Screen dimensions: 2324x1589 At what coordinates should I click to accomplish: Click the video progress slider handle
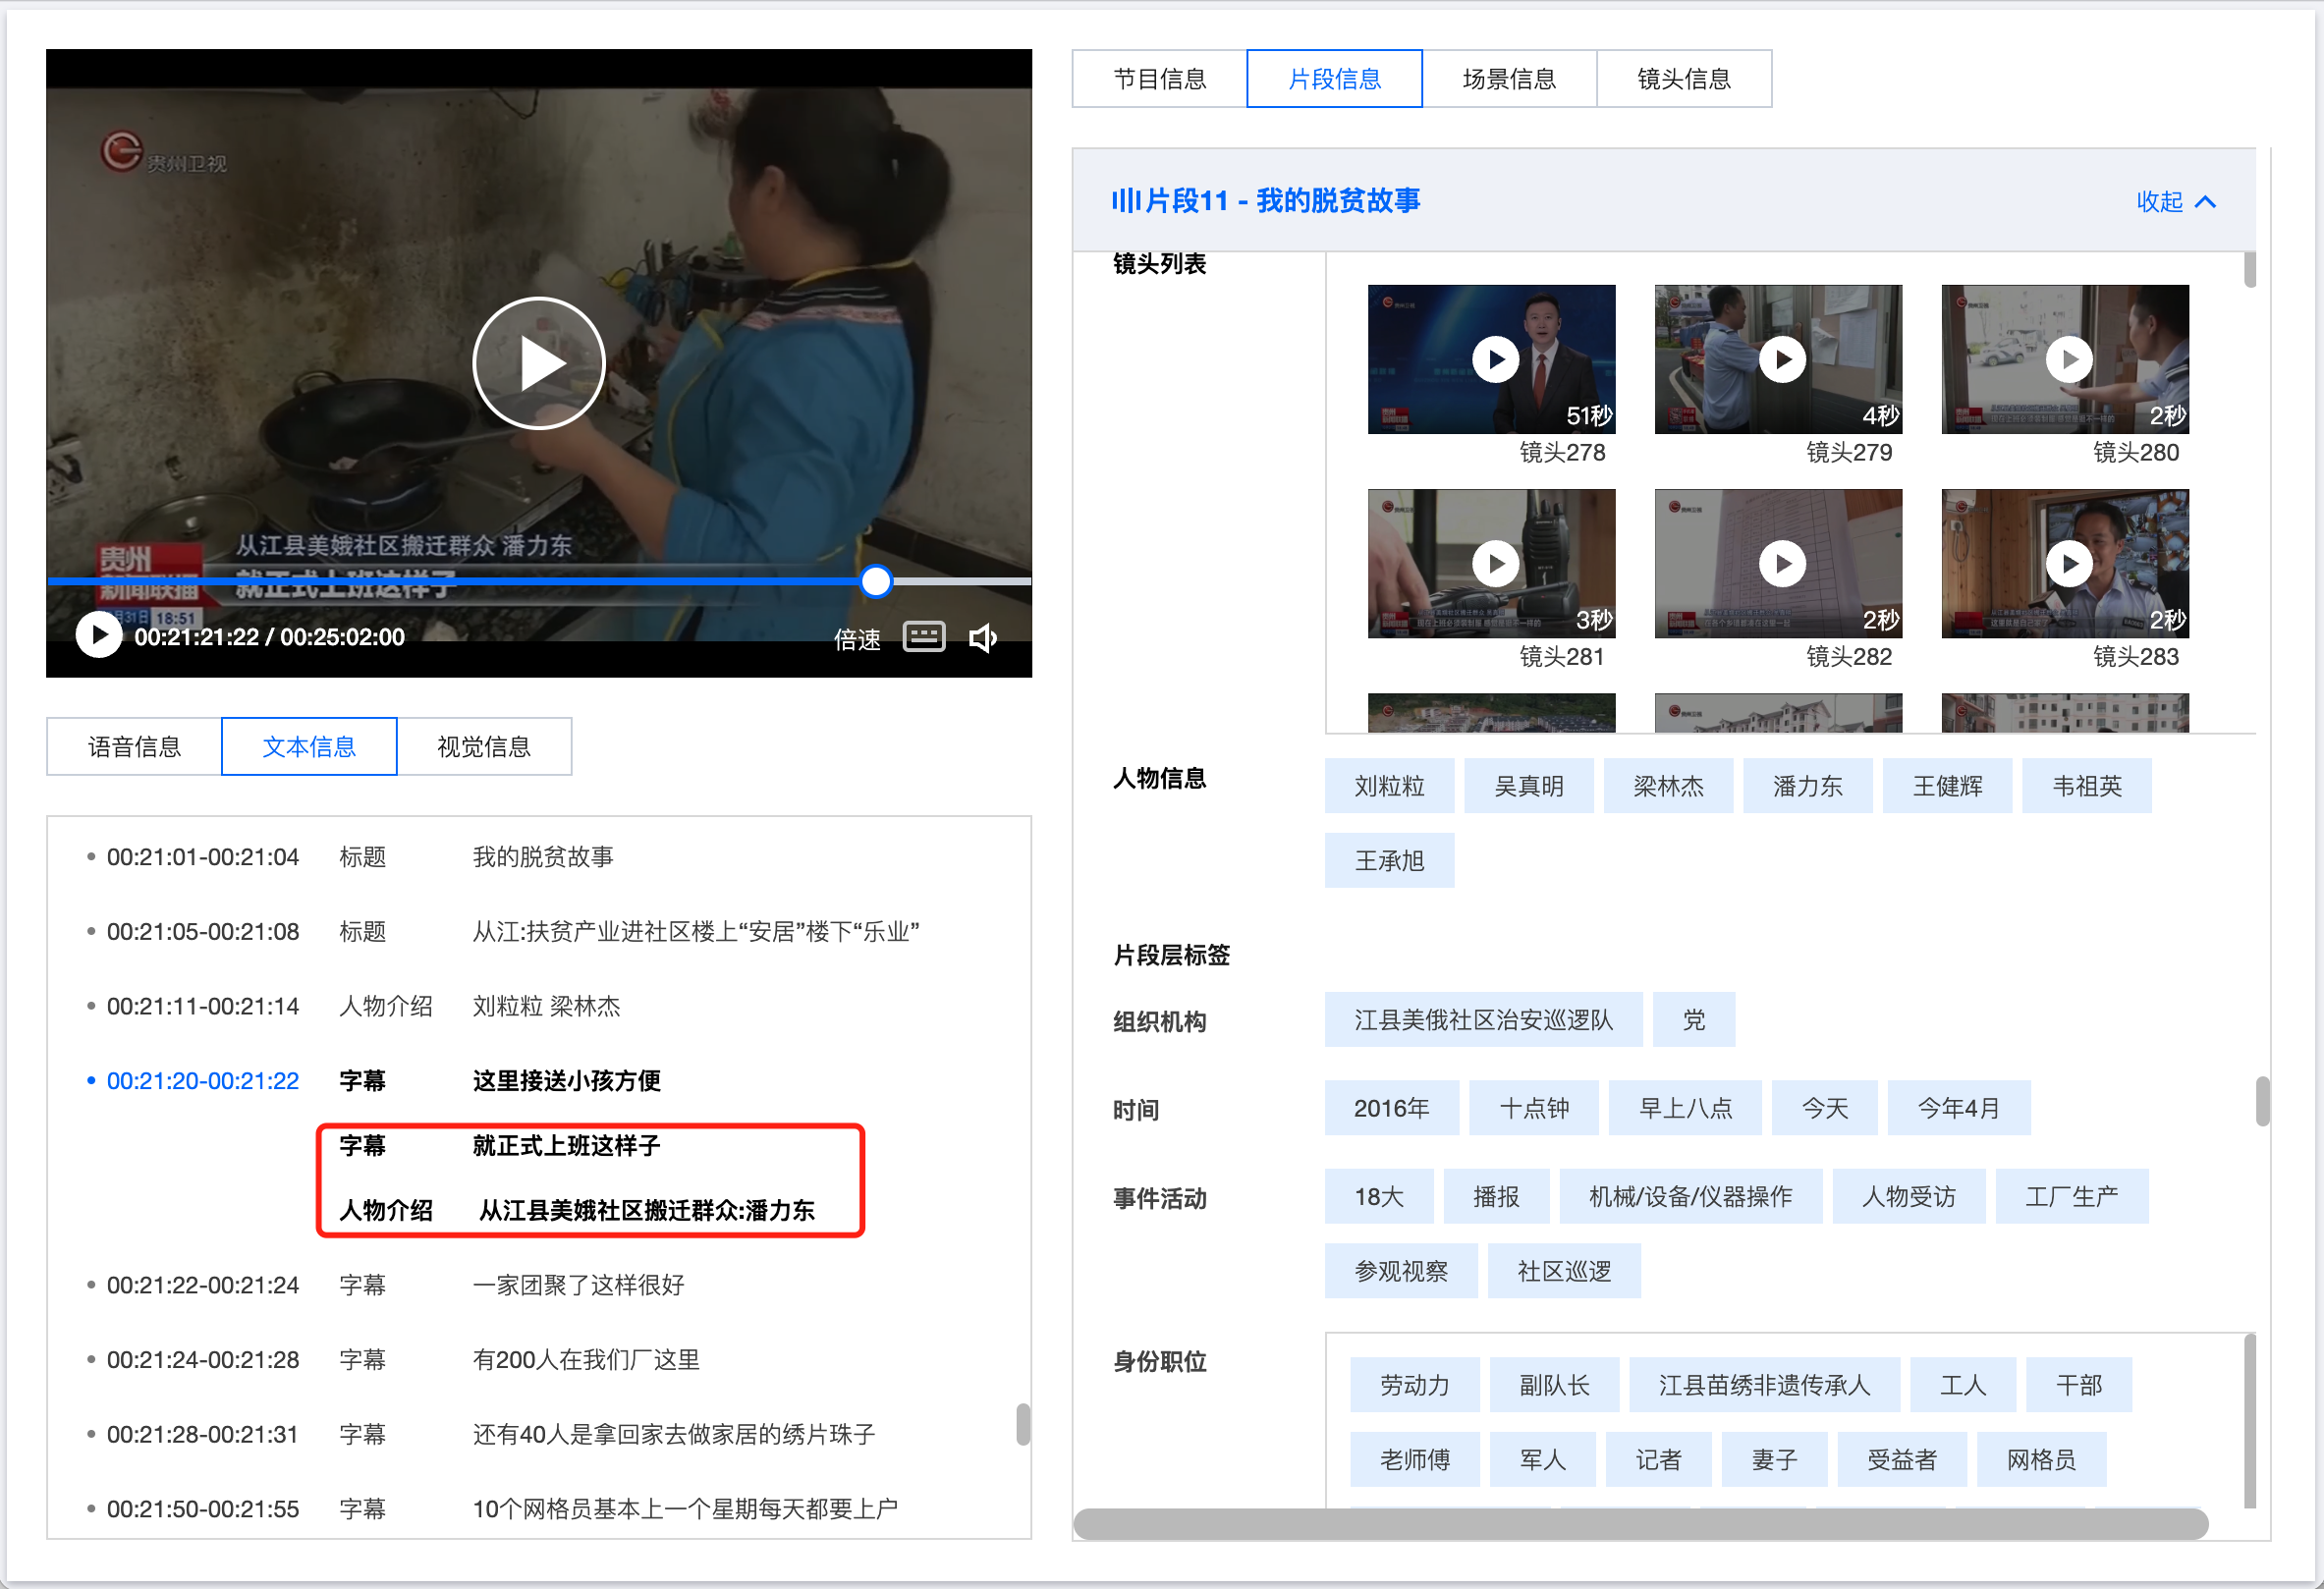(876, 581)
